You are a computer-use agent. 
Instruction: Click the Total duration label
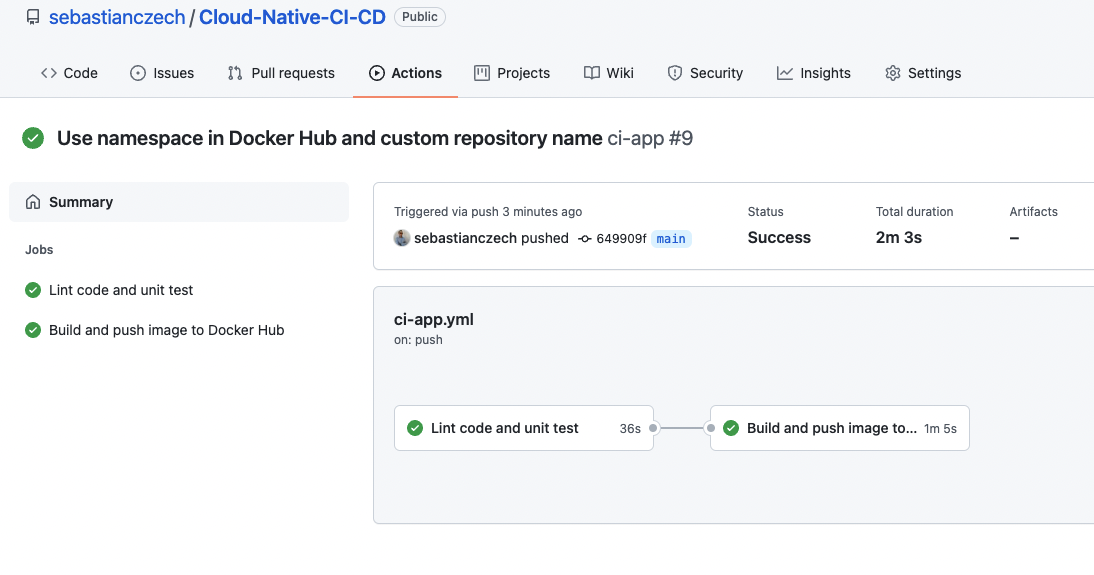click(915, 211)
